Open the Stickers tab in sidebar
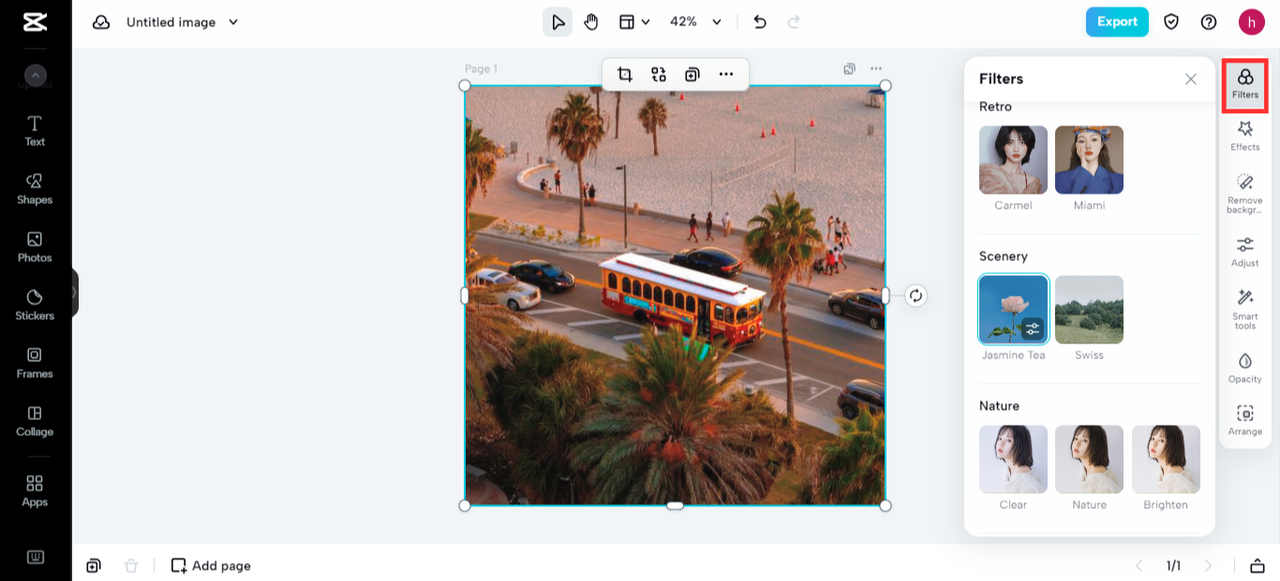The width and height of the screenshot is (1280, 581). tap(35, 304)
